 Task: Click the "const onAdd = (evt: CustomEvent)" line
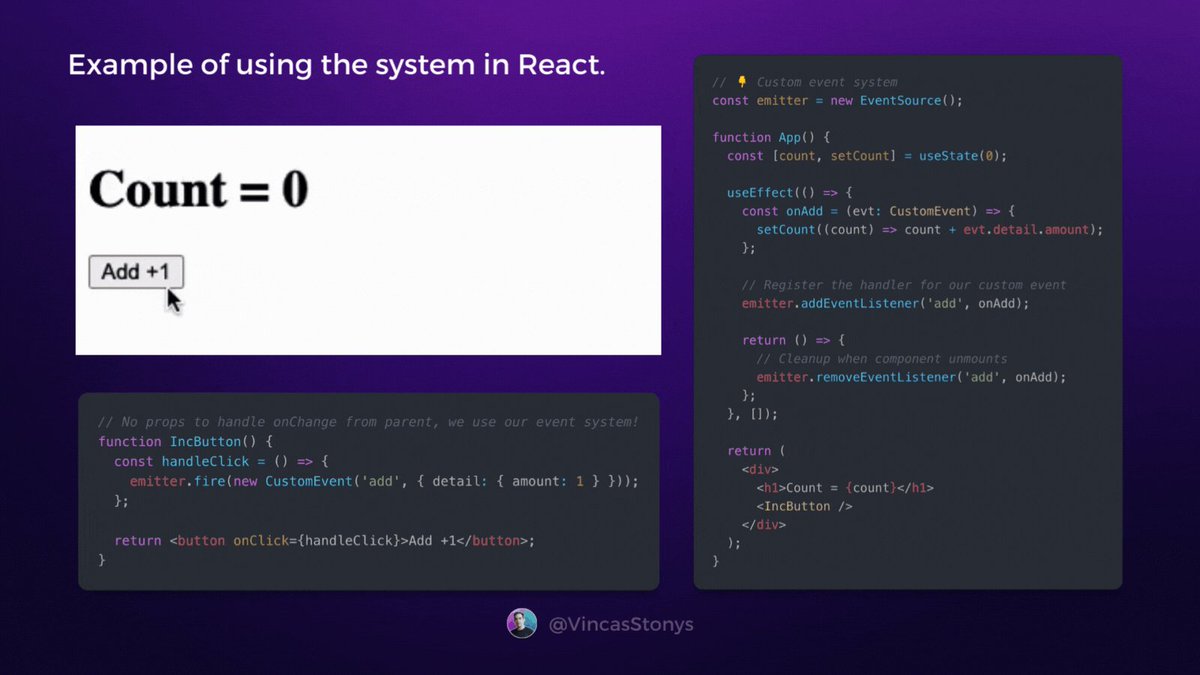point(878,211)
